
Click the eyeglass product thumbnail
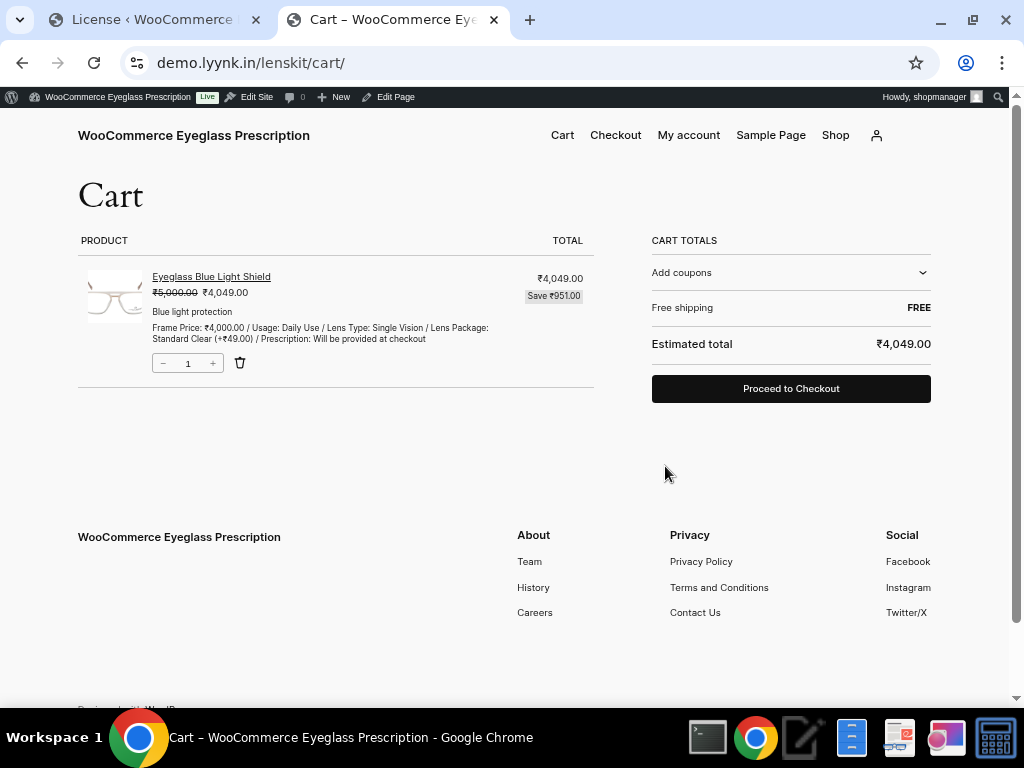click(115, 297)
